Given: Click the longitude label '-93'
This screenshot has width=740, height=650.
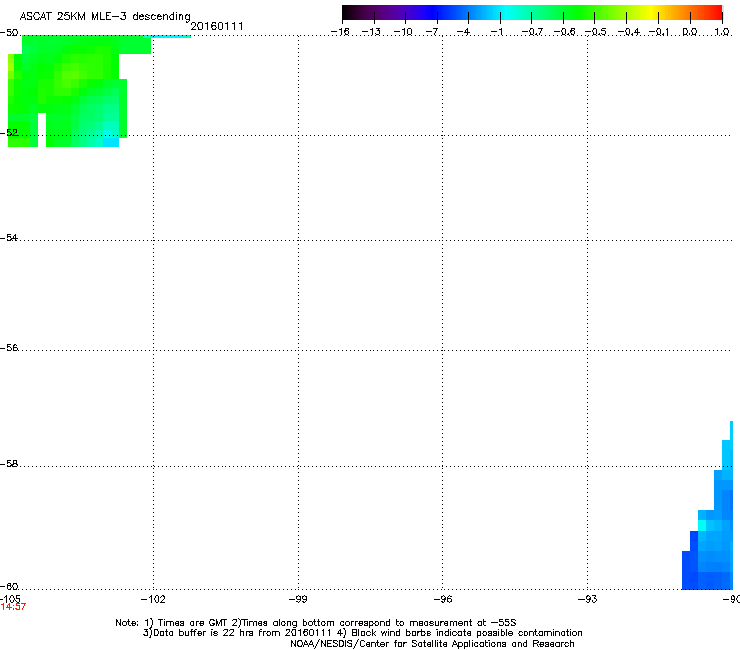Looking at the screenshot, I should [588, 599].
